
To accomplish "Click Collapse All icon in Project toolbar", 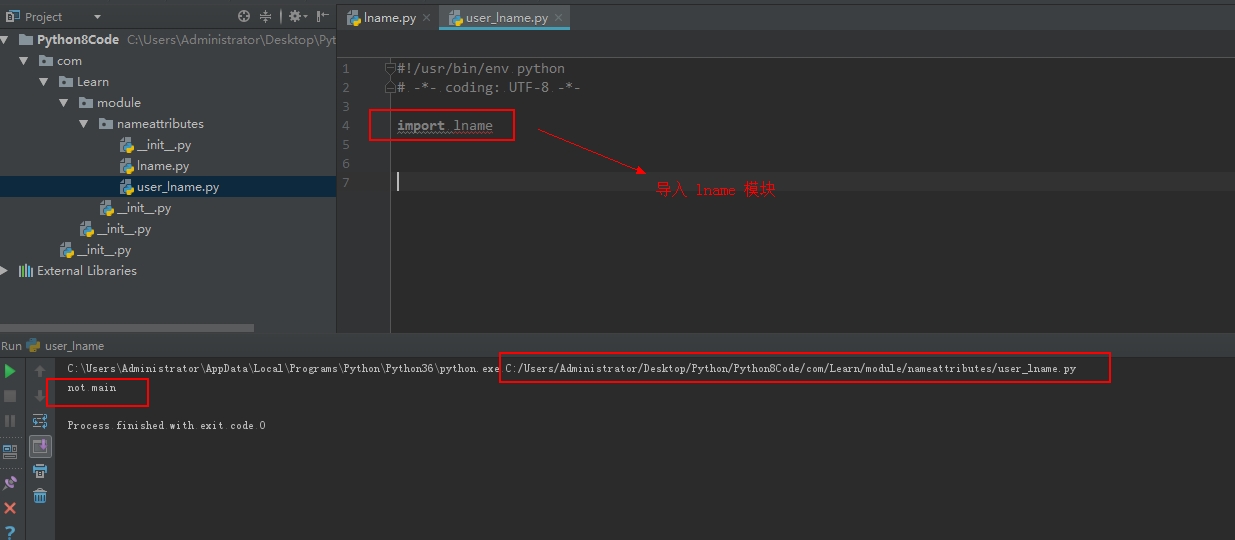I will coord(266,17).
